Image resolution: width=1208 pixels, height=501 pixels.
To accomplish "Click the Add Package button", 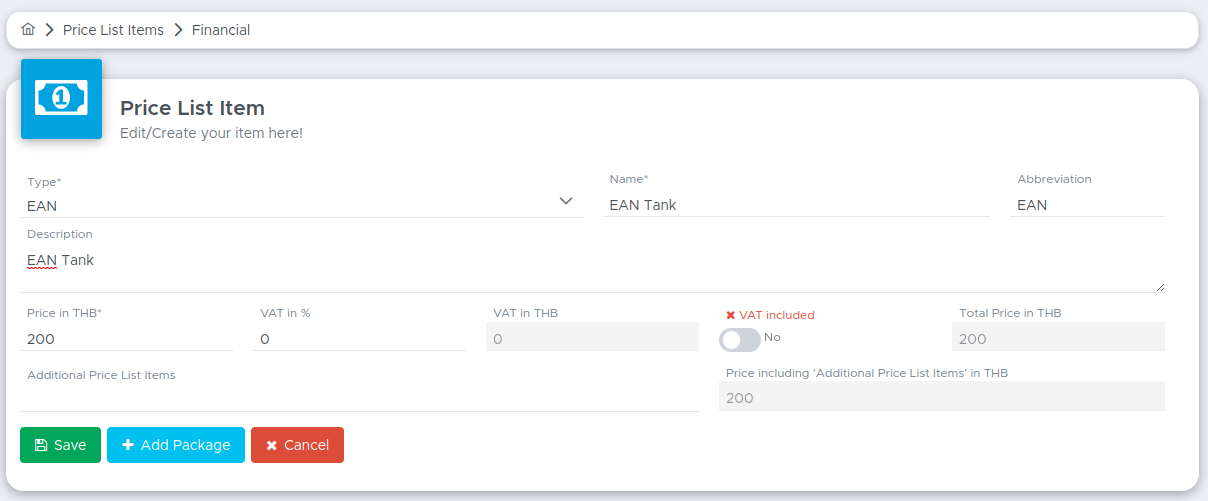I will coord(176,445).
